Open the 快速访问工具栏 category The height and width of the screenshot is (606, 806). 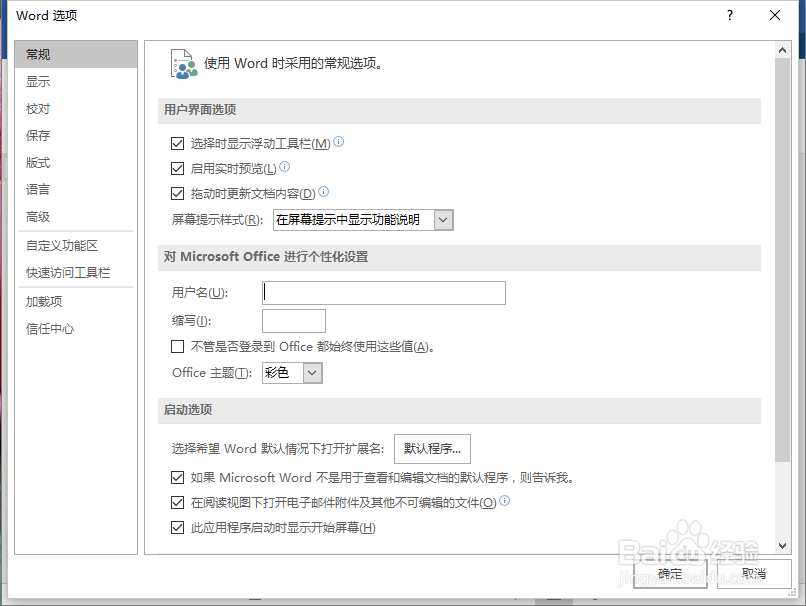[76, 273]
